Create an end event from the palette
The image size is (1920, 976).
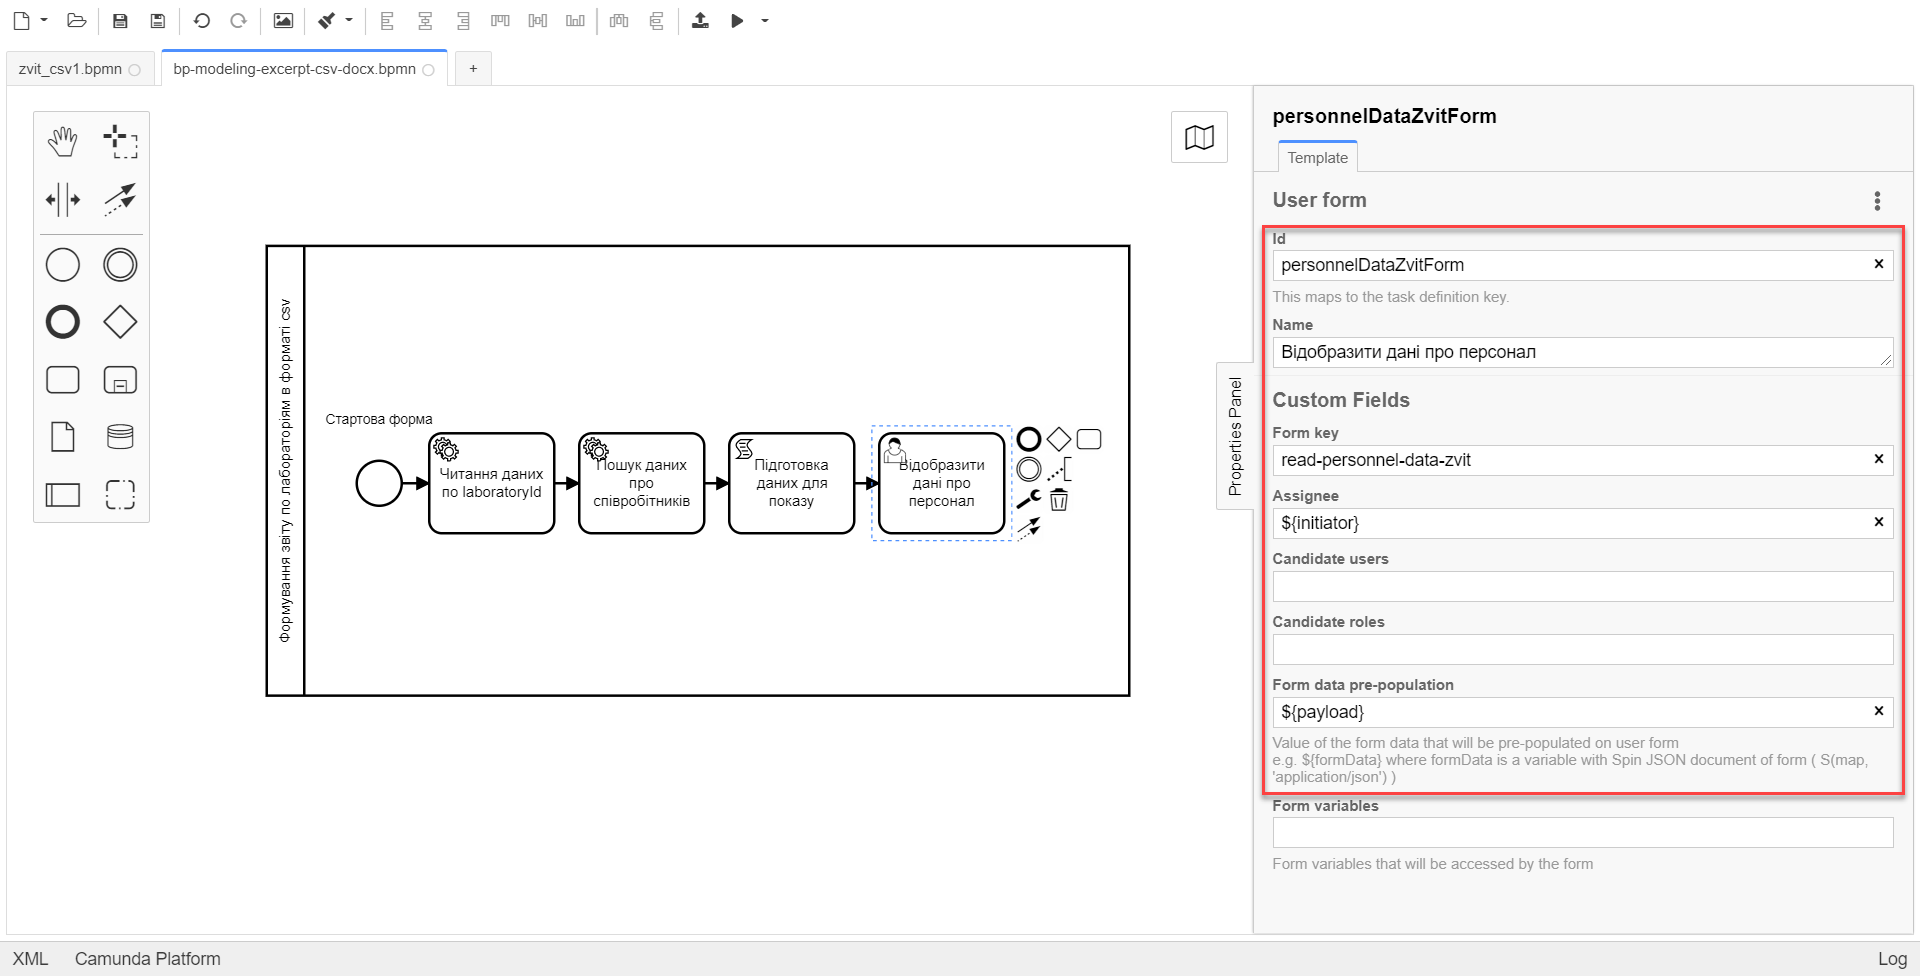(x=62, y=322)
